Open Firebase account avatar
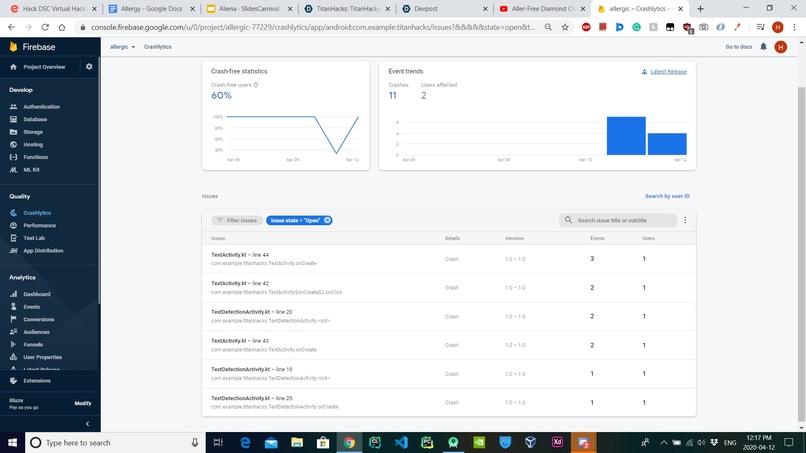 pos(780,47)
